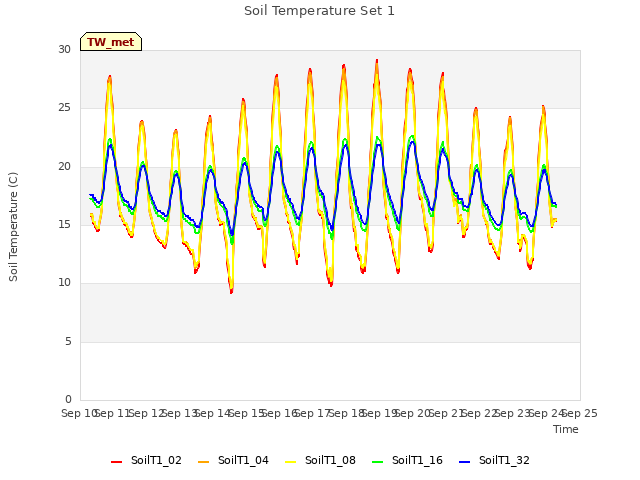Toggle the SoilT1_16 legend entry

click(407, 460)
